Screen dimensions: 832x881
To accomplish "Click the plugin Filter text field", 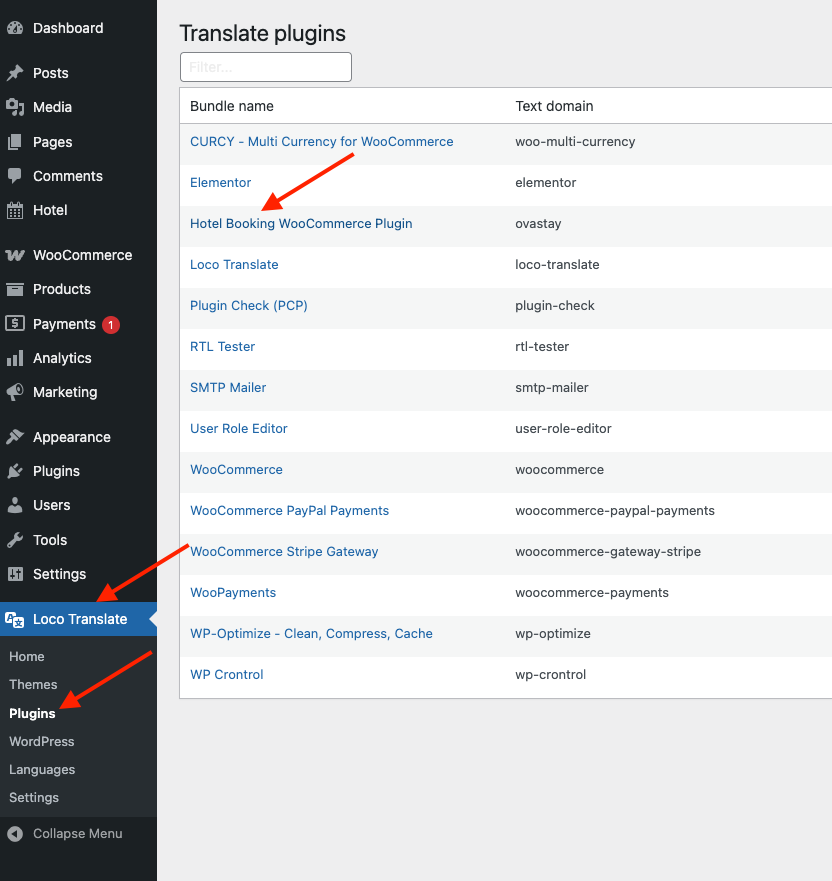I will pyautogui.click(x=266, y=67).
